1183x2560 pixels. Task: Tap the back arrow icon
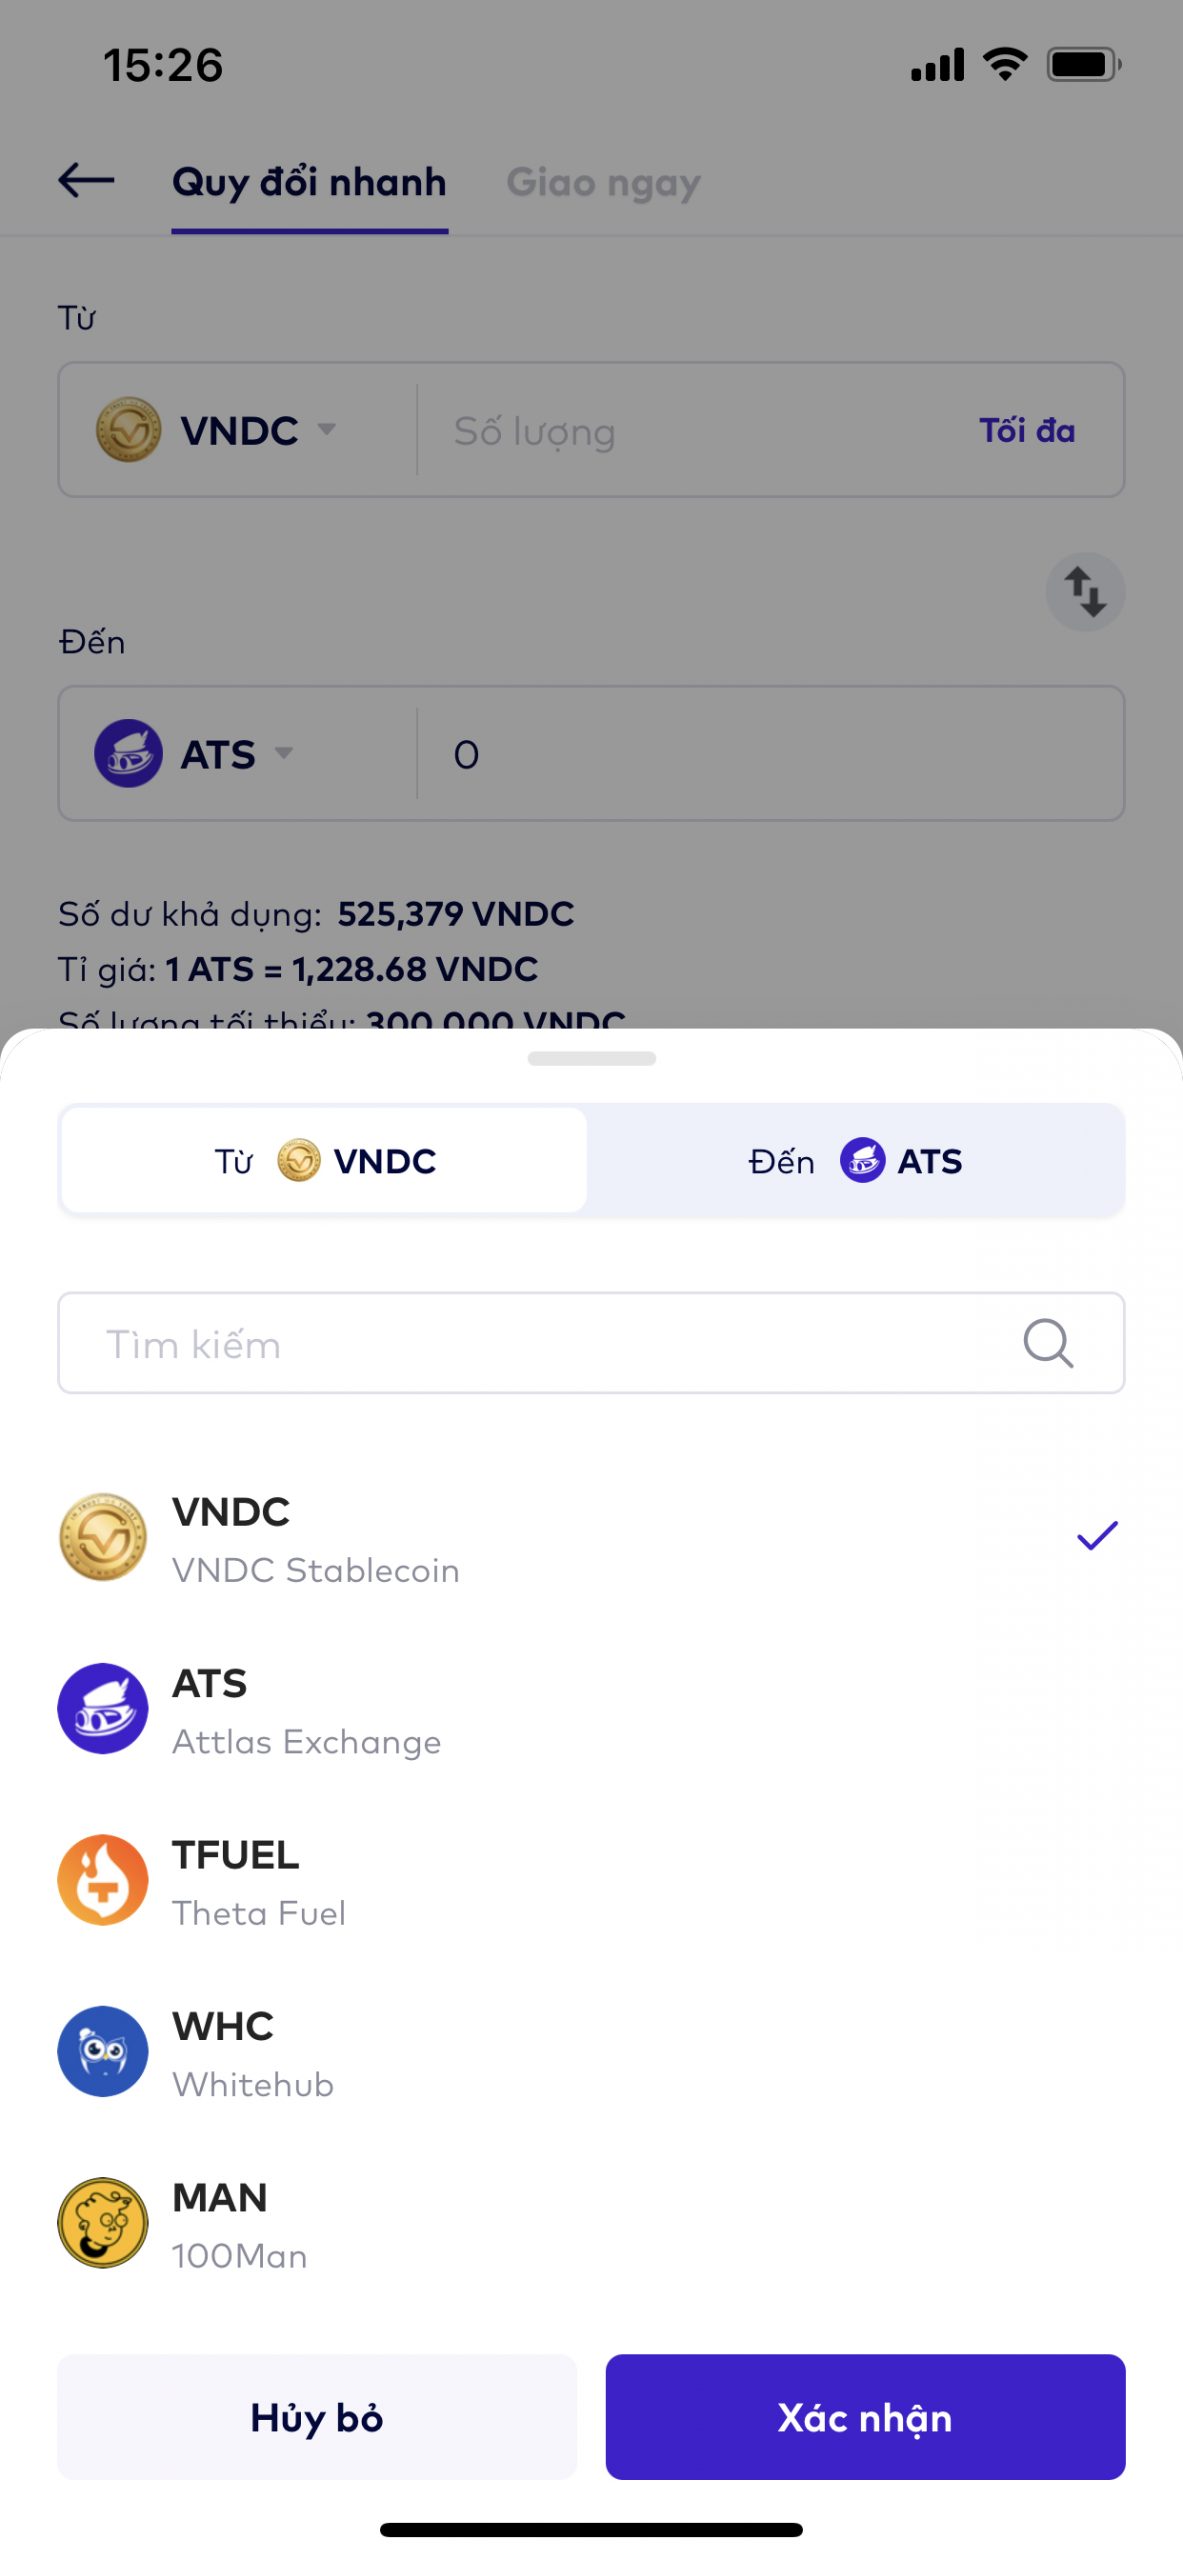[87, 181]
